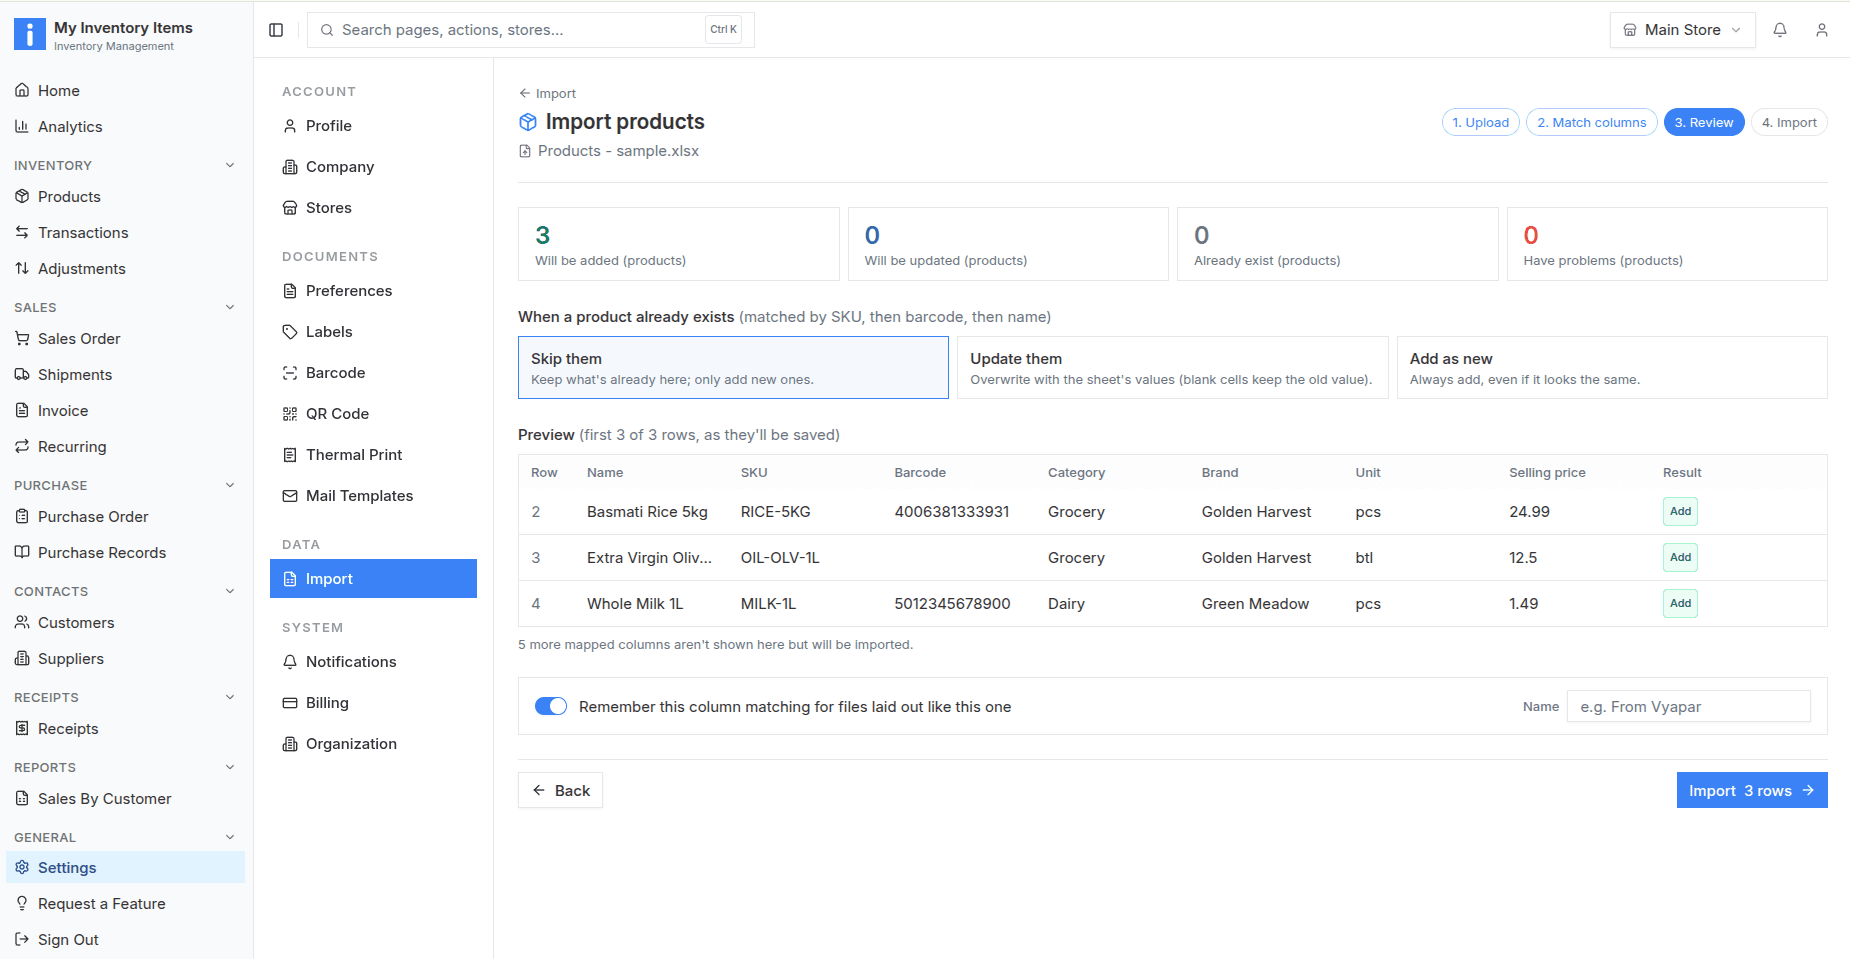Follow the Import breadcrumb link
Image resolution: width=1850 pixels, height=959 pixels.
[547, 93]
